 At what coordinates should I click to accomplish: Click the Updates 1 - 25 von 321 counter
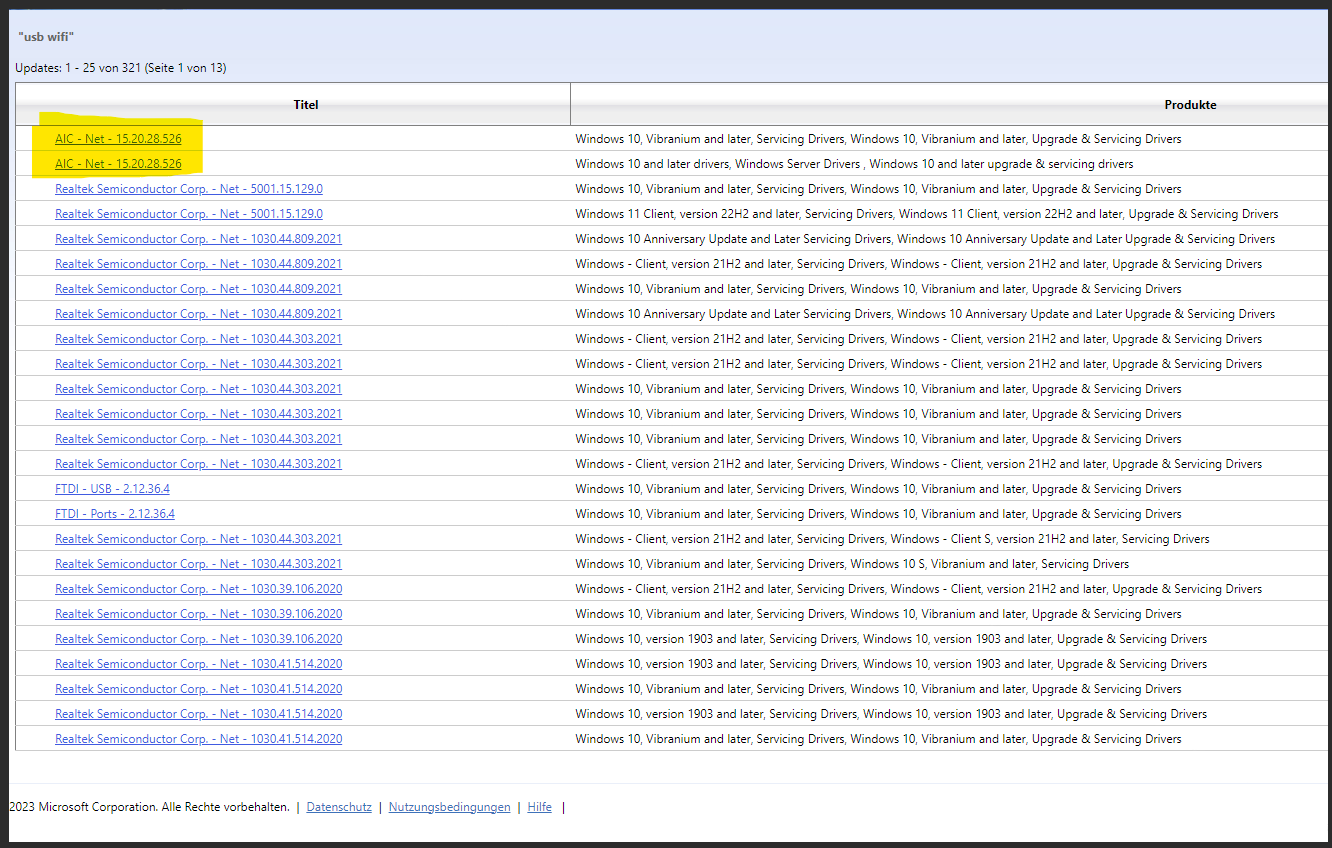pos(121,68)
